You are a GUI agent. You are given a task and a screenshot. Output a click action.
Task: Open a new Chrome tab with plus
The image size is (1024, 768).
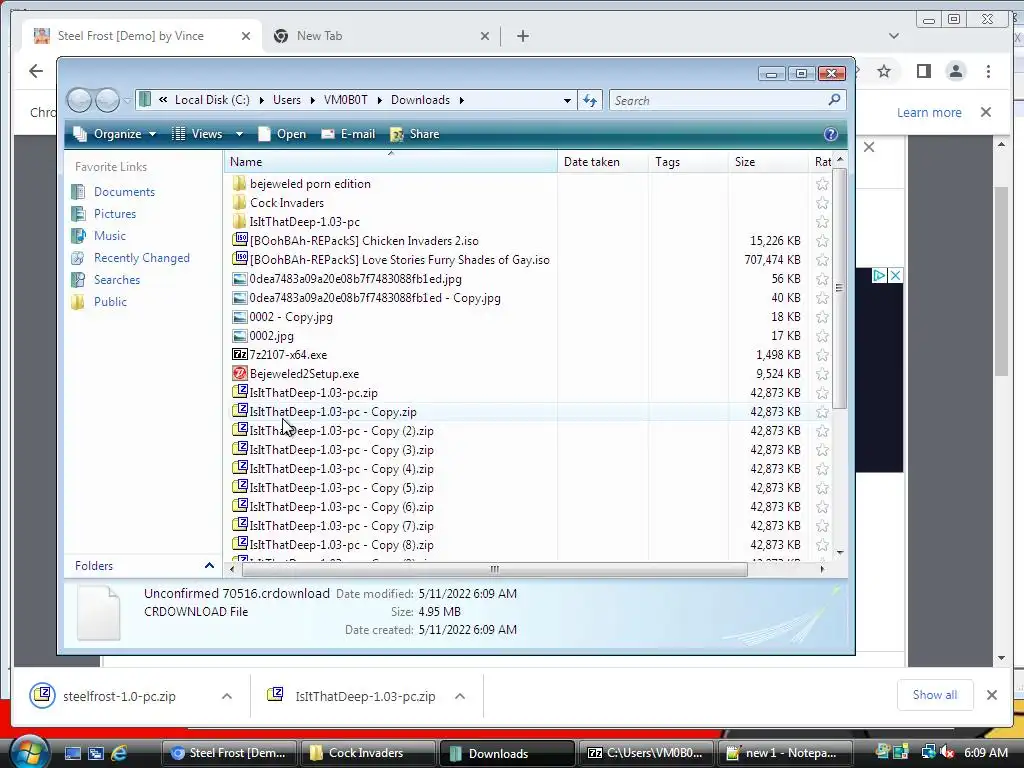(522, 36)
